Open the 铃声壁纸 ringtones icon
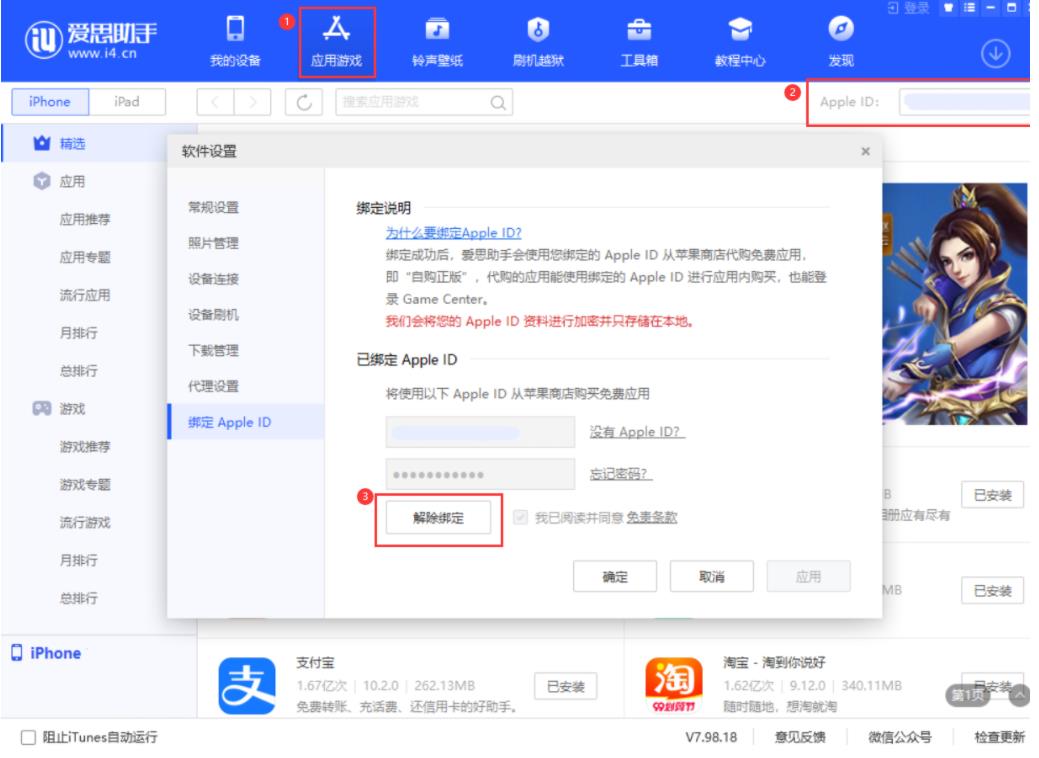The height and width of the screenshot is (758, 1039). point(438,29)
